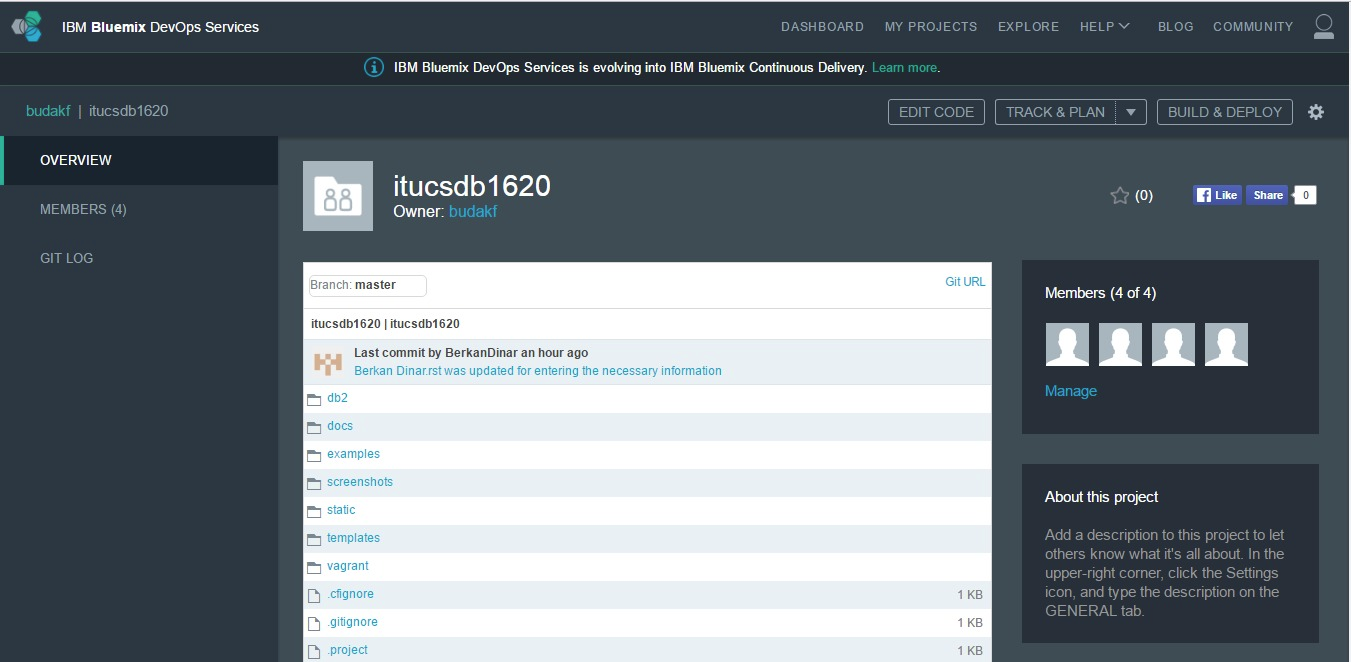
Task: Open the user profile avatar icon
Action: (1324, 27)
